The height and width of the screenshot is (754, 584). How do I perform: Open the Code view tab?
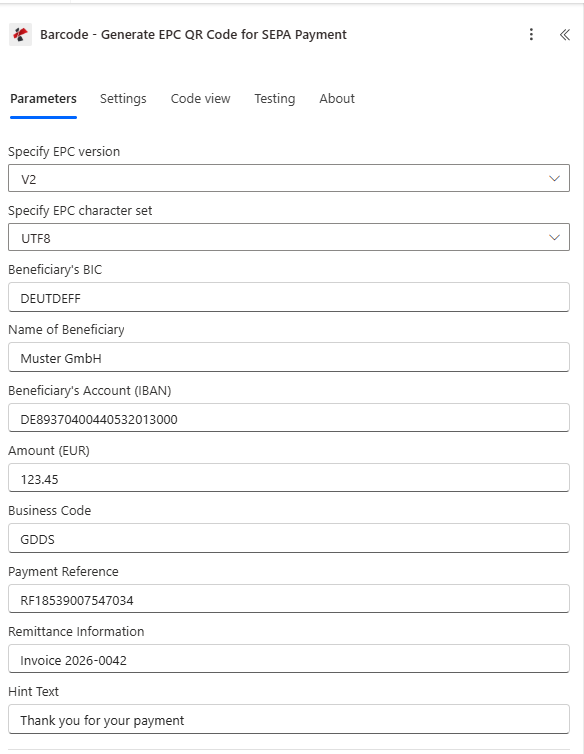[x=201, y=99]
